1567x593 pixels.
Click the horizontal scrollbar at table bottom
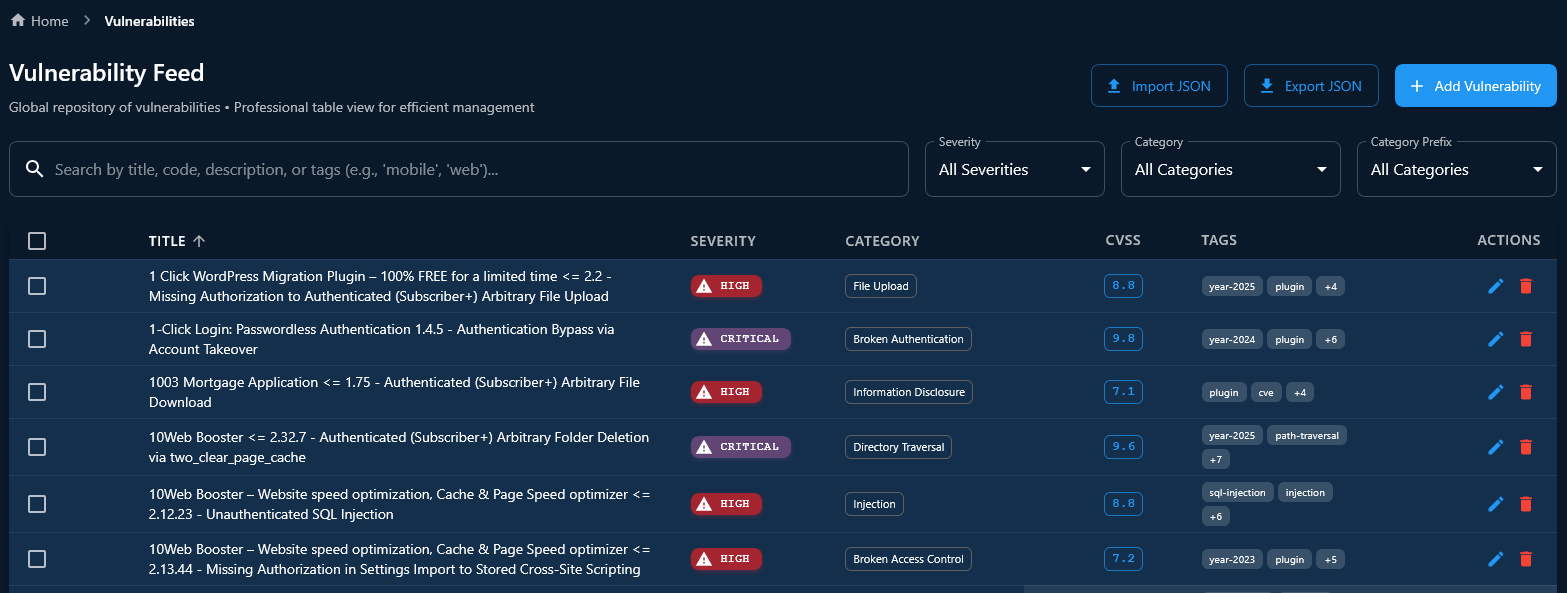(x=1290, y=589)
